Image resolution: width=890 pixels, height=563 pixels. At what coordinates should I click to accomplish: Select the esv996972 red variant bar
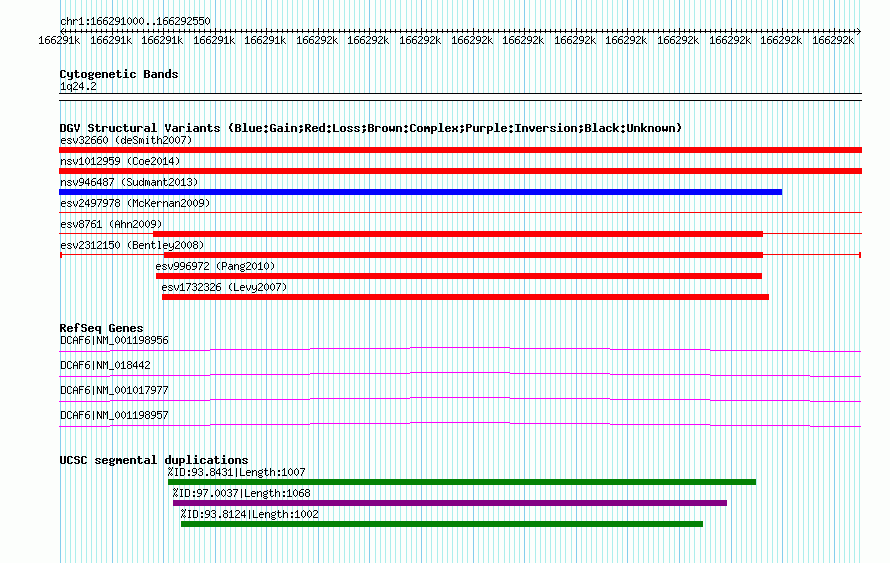[x=459, y=276]
